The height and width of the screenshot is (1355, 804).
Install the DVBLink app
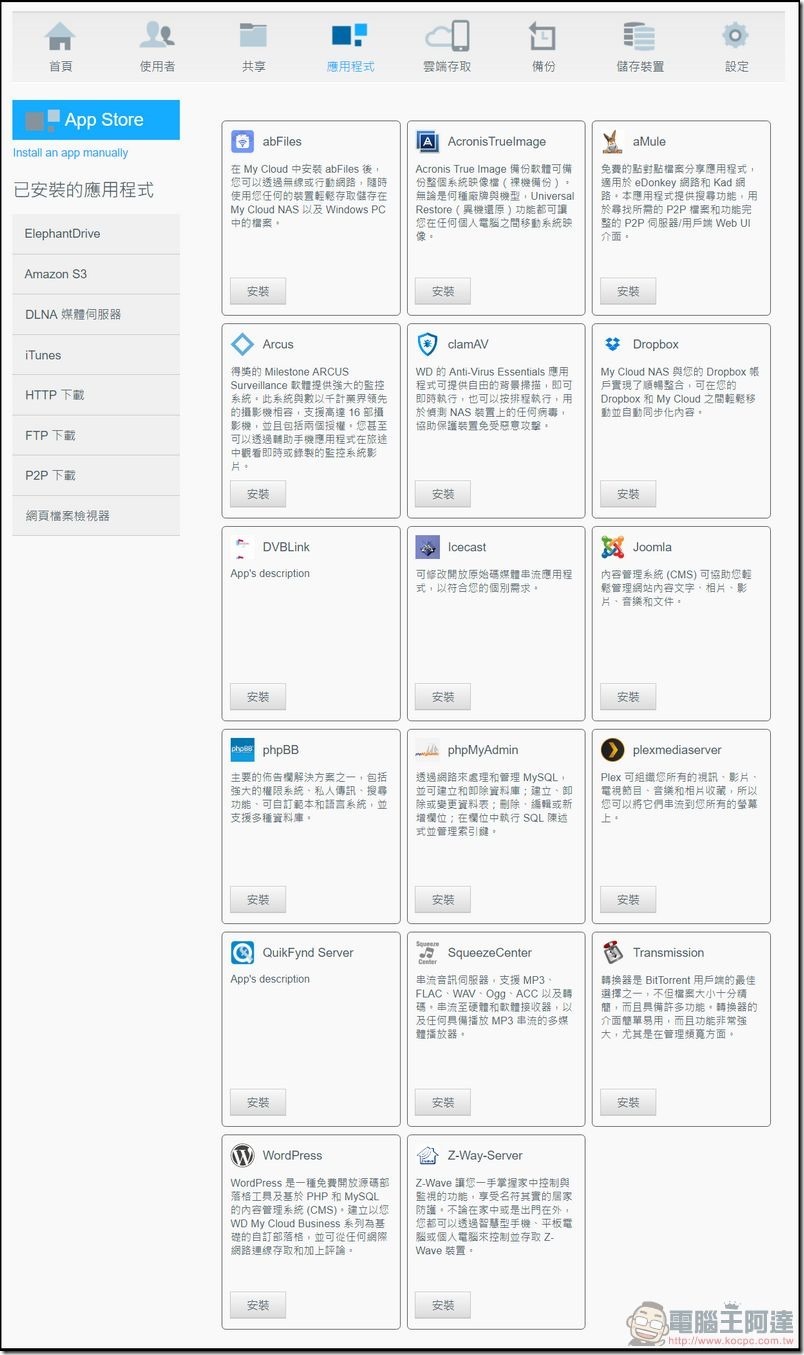pos(258,697)
